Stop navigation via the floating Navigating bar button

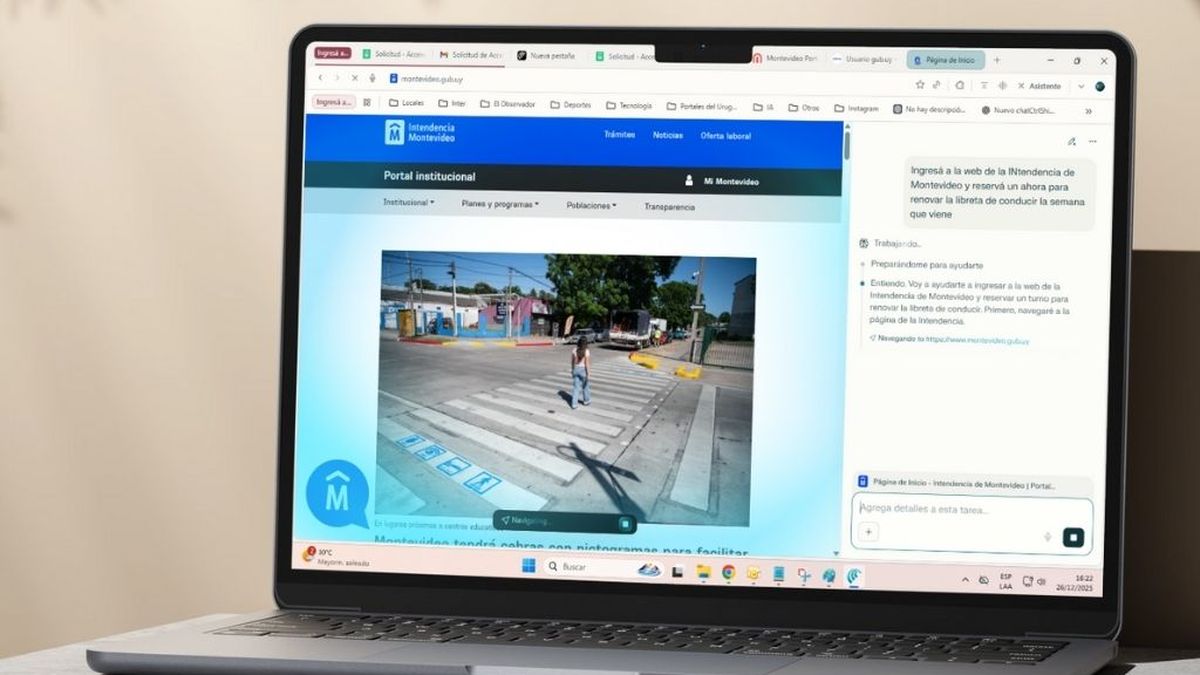(x=624, y=523)
